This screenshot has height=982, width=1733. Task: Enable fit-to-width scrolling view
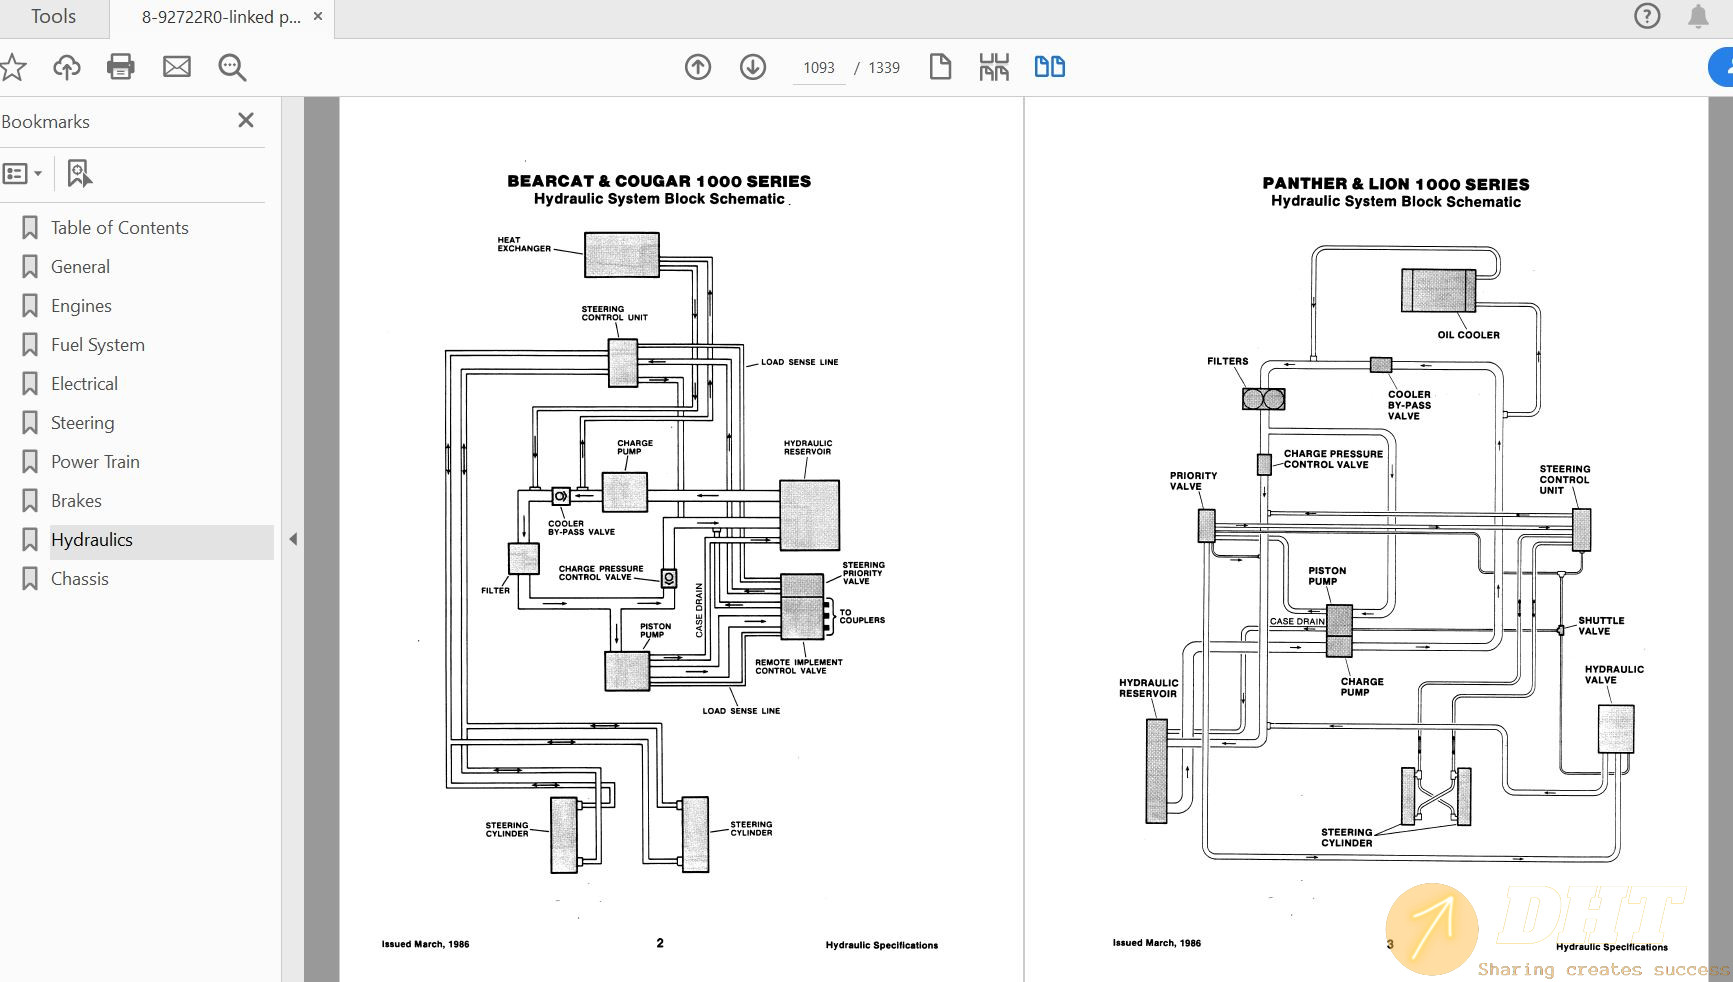pos(994,67)
